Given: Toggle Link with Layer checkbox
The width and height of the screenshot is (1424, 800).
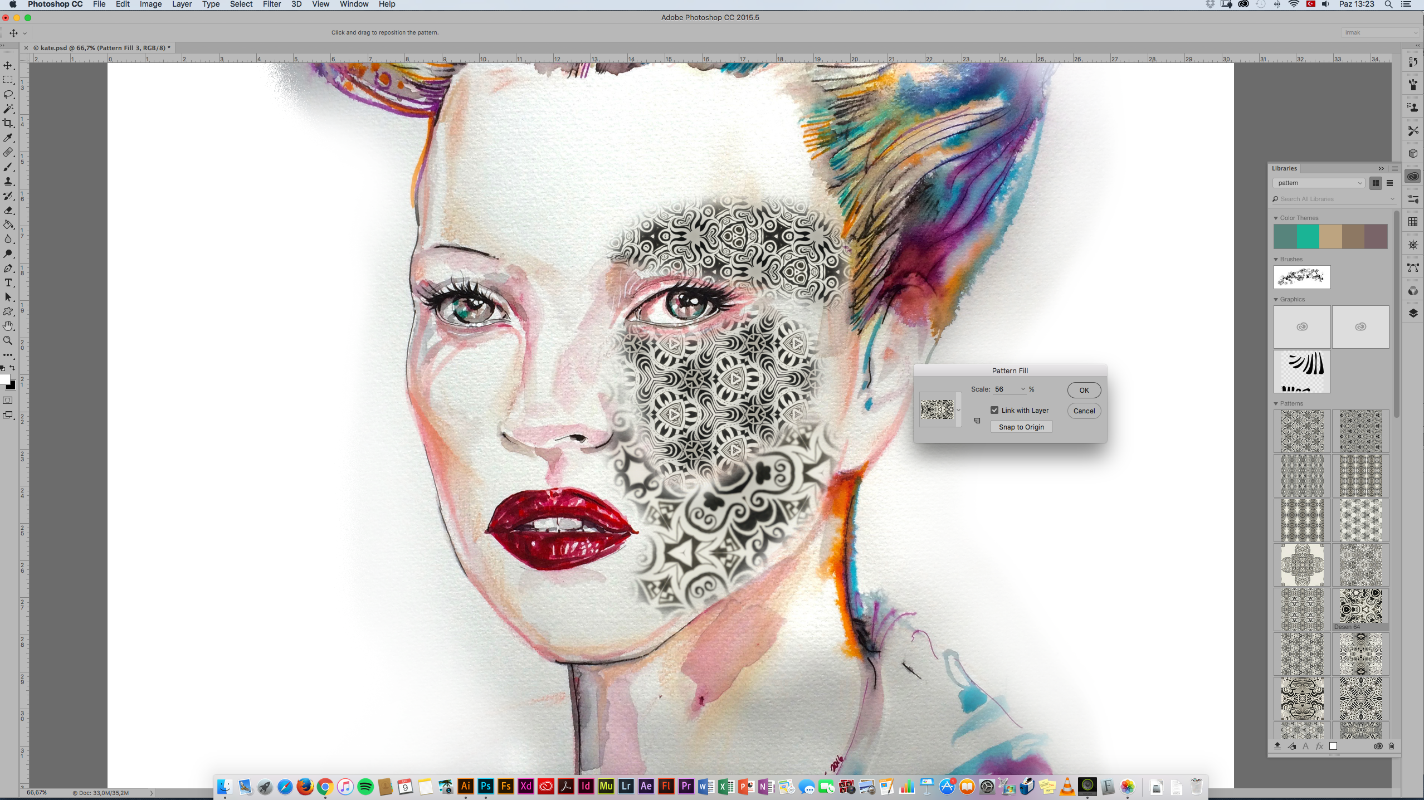Looking at the screenshot, I should click(x=994, y=410).
